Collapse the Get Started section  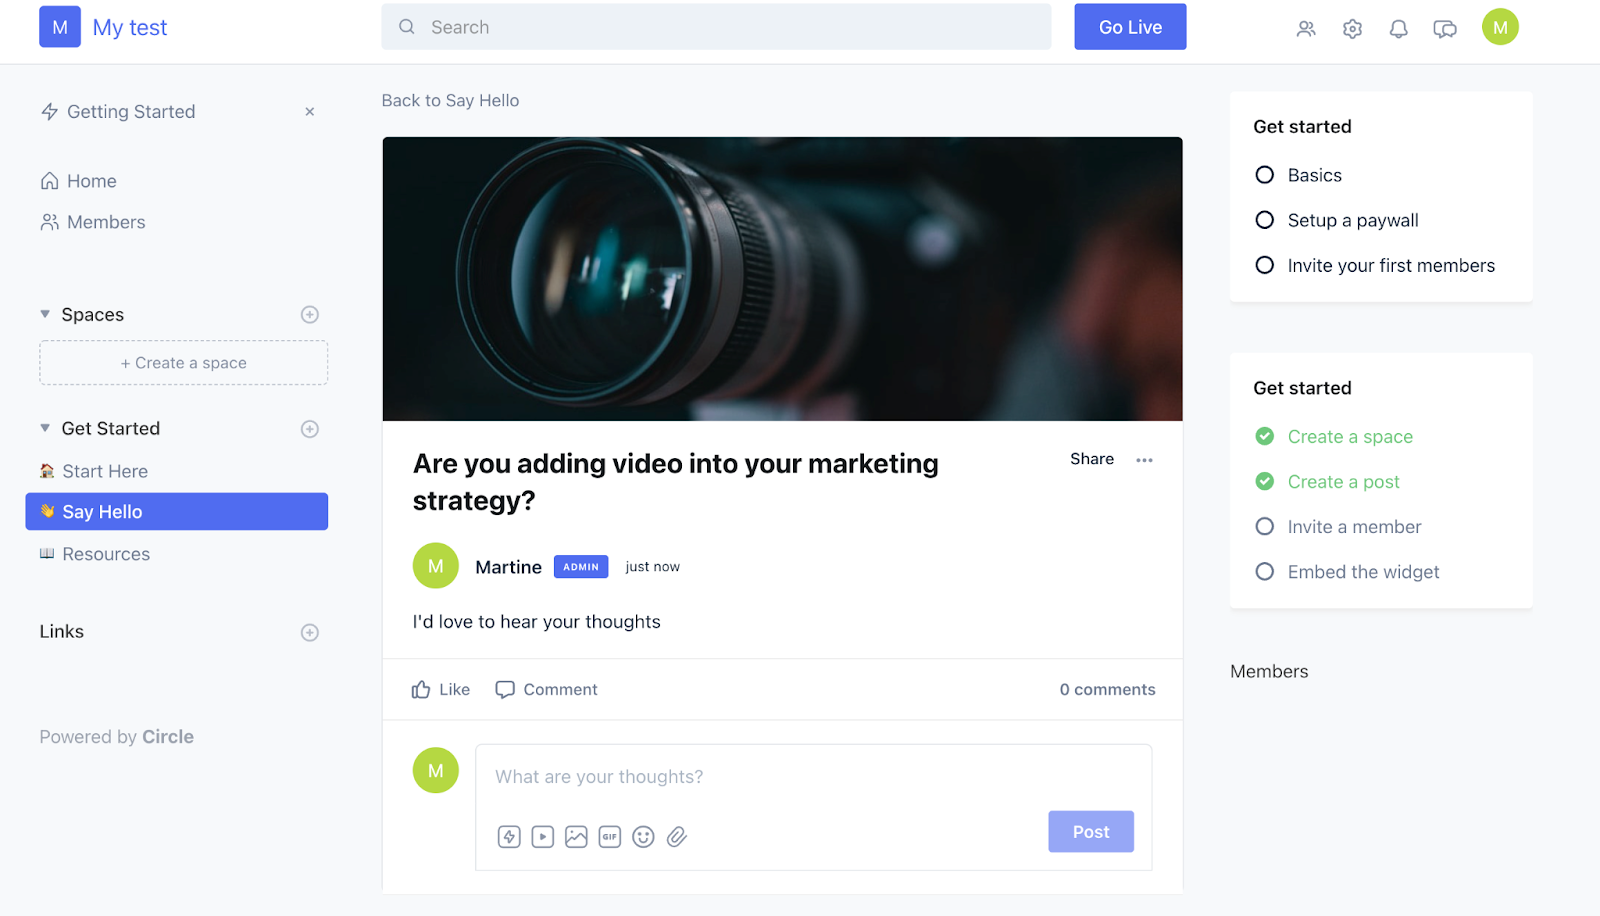(44, 428)
